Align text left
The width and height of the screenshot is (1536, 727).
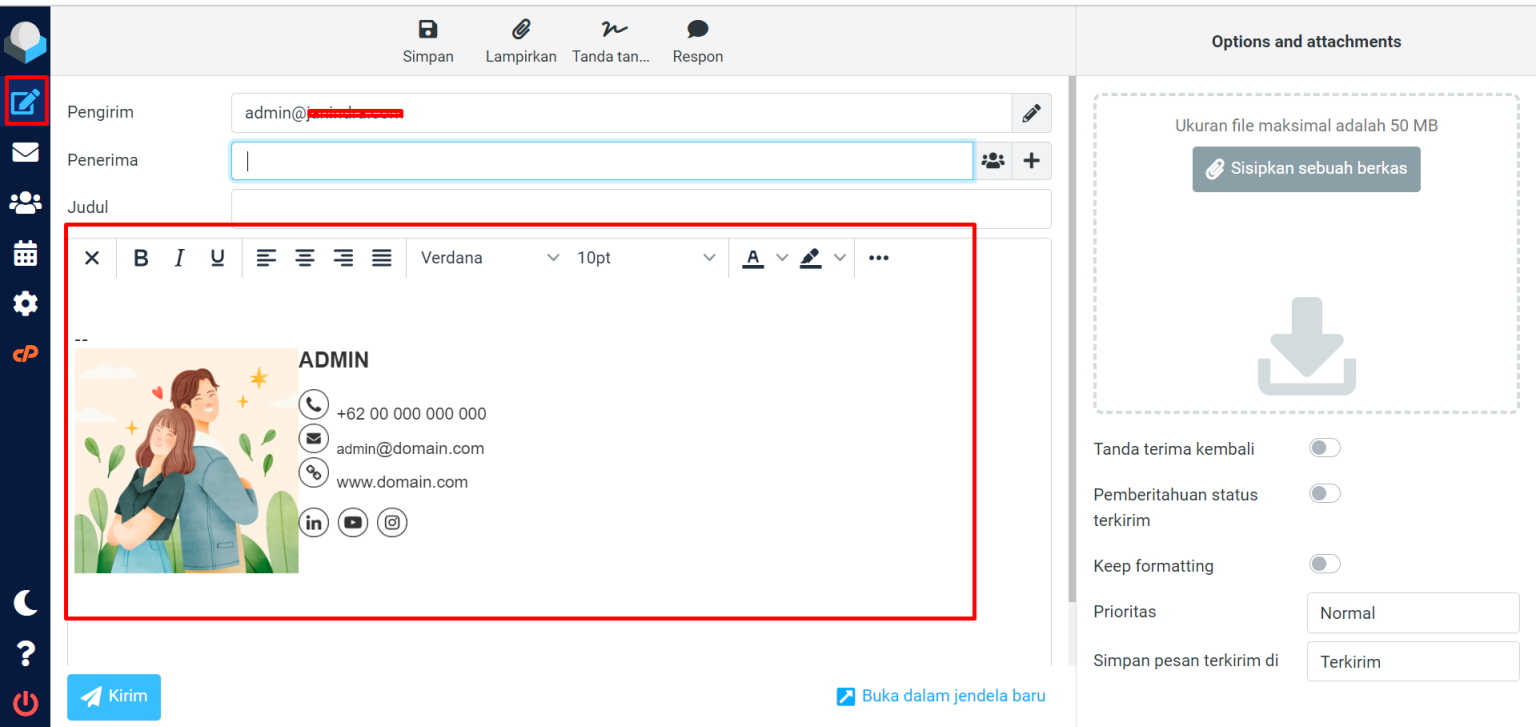(266, 258)
